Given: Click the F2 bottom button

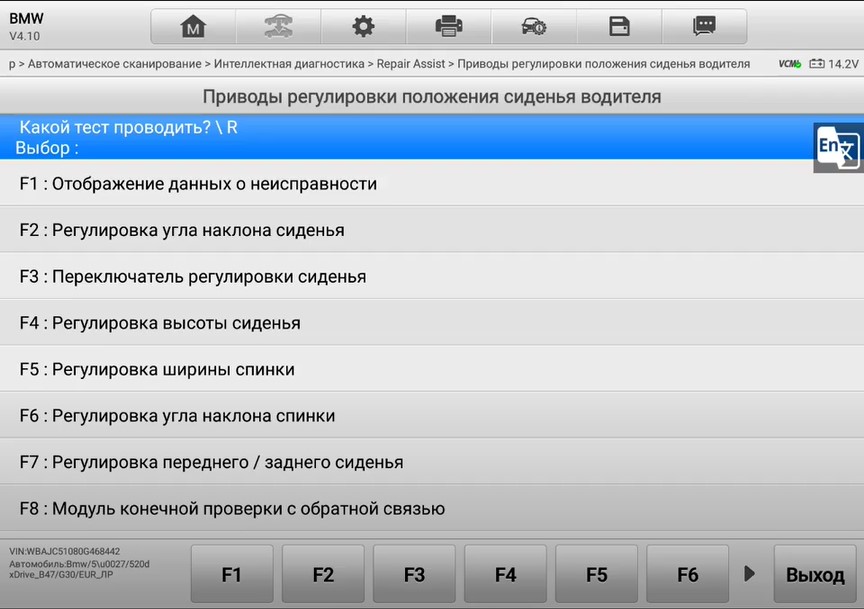Looking at the screenshot, I should click(x=323, y=574).
